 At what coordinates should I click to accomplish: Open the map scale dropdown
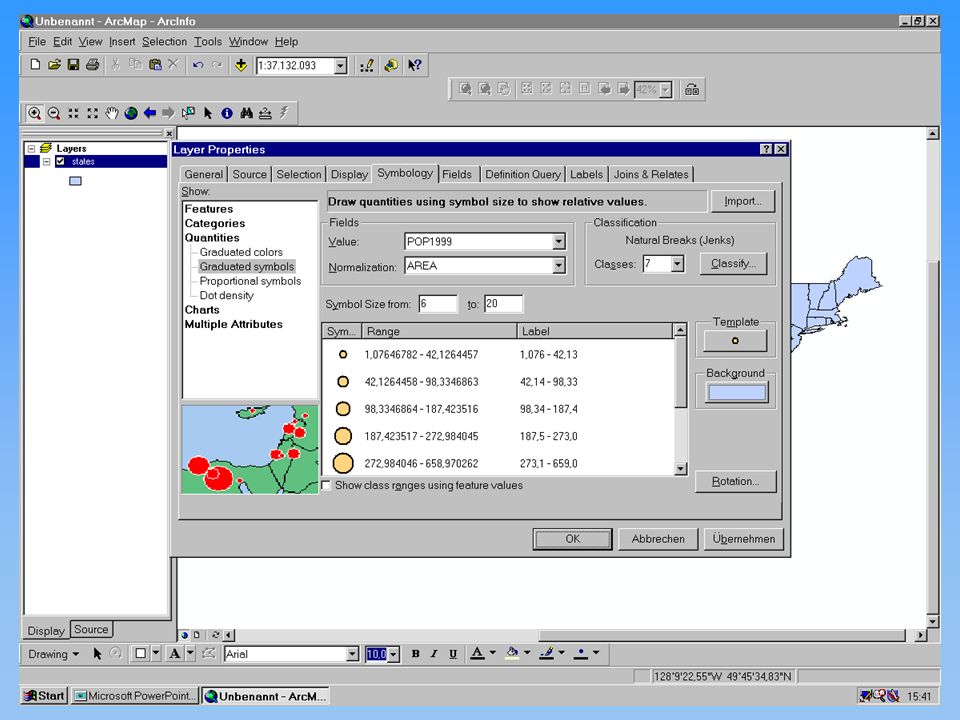pyautogui.click(x=341, y=66)
